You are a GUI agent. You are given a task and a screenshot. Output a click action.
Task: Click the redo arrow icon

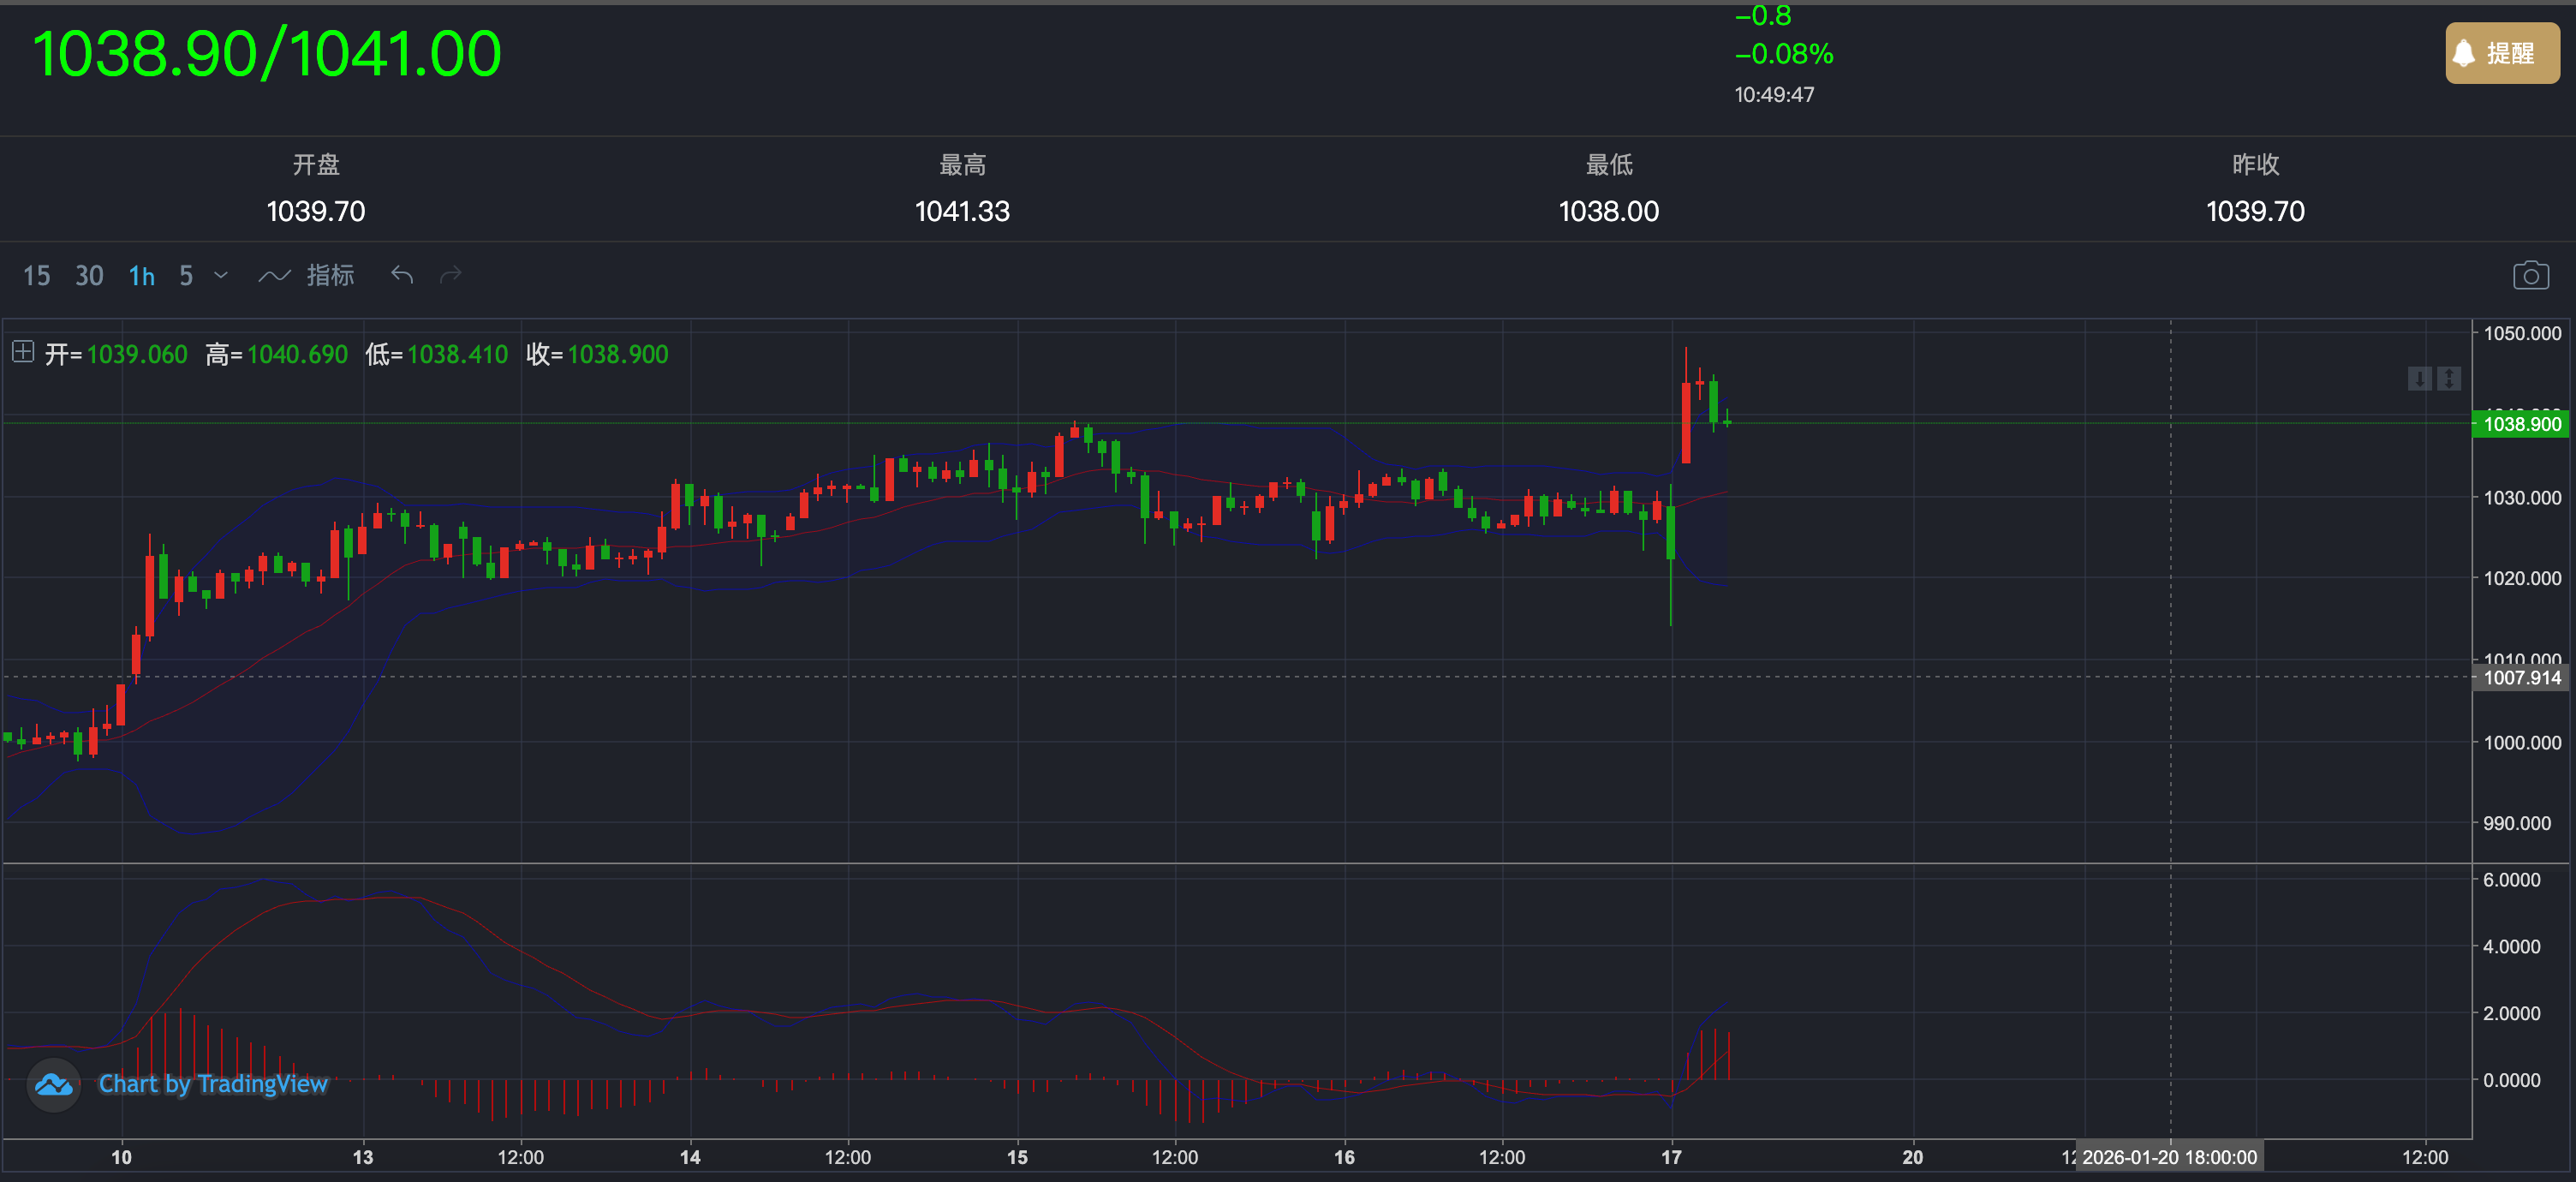coord(451,275)
